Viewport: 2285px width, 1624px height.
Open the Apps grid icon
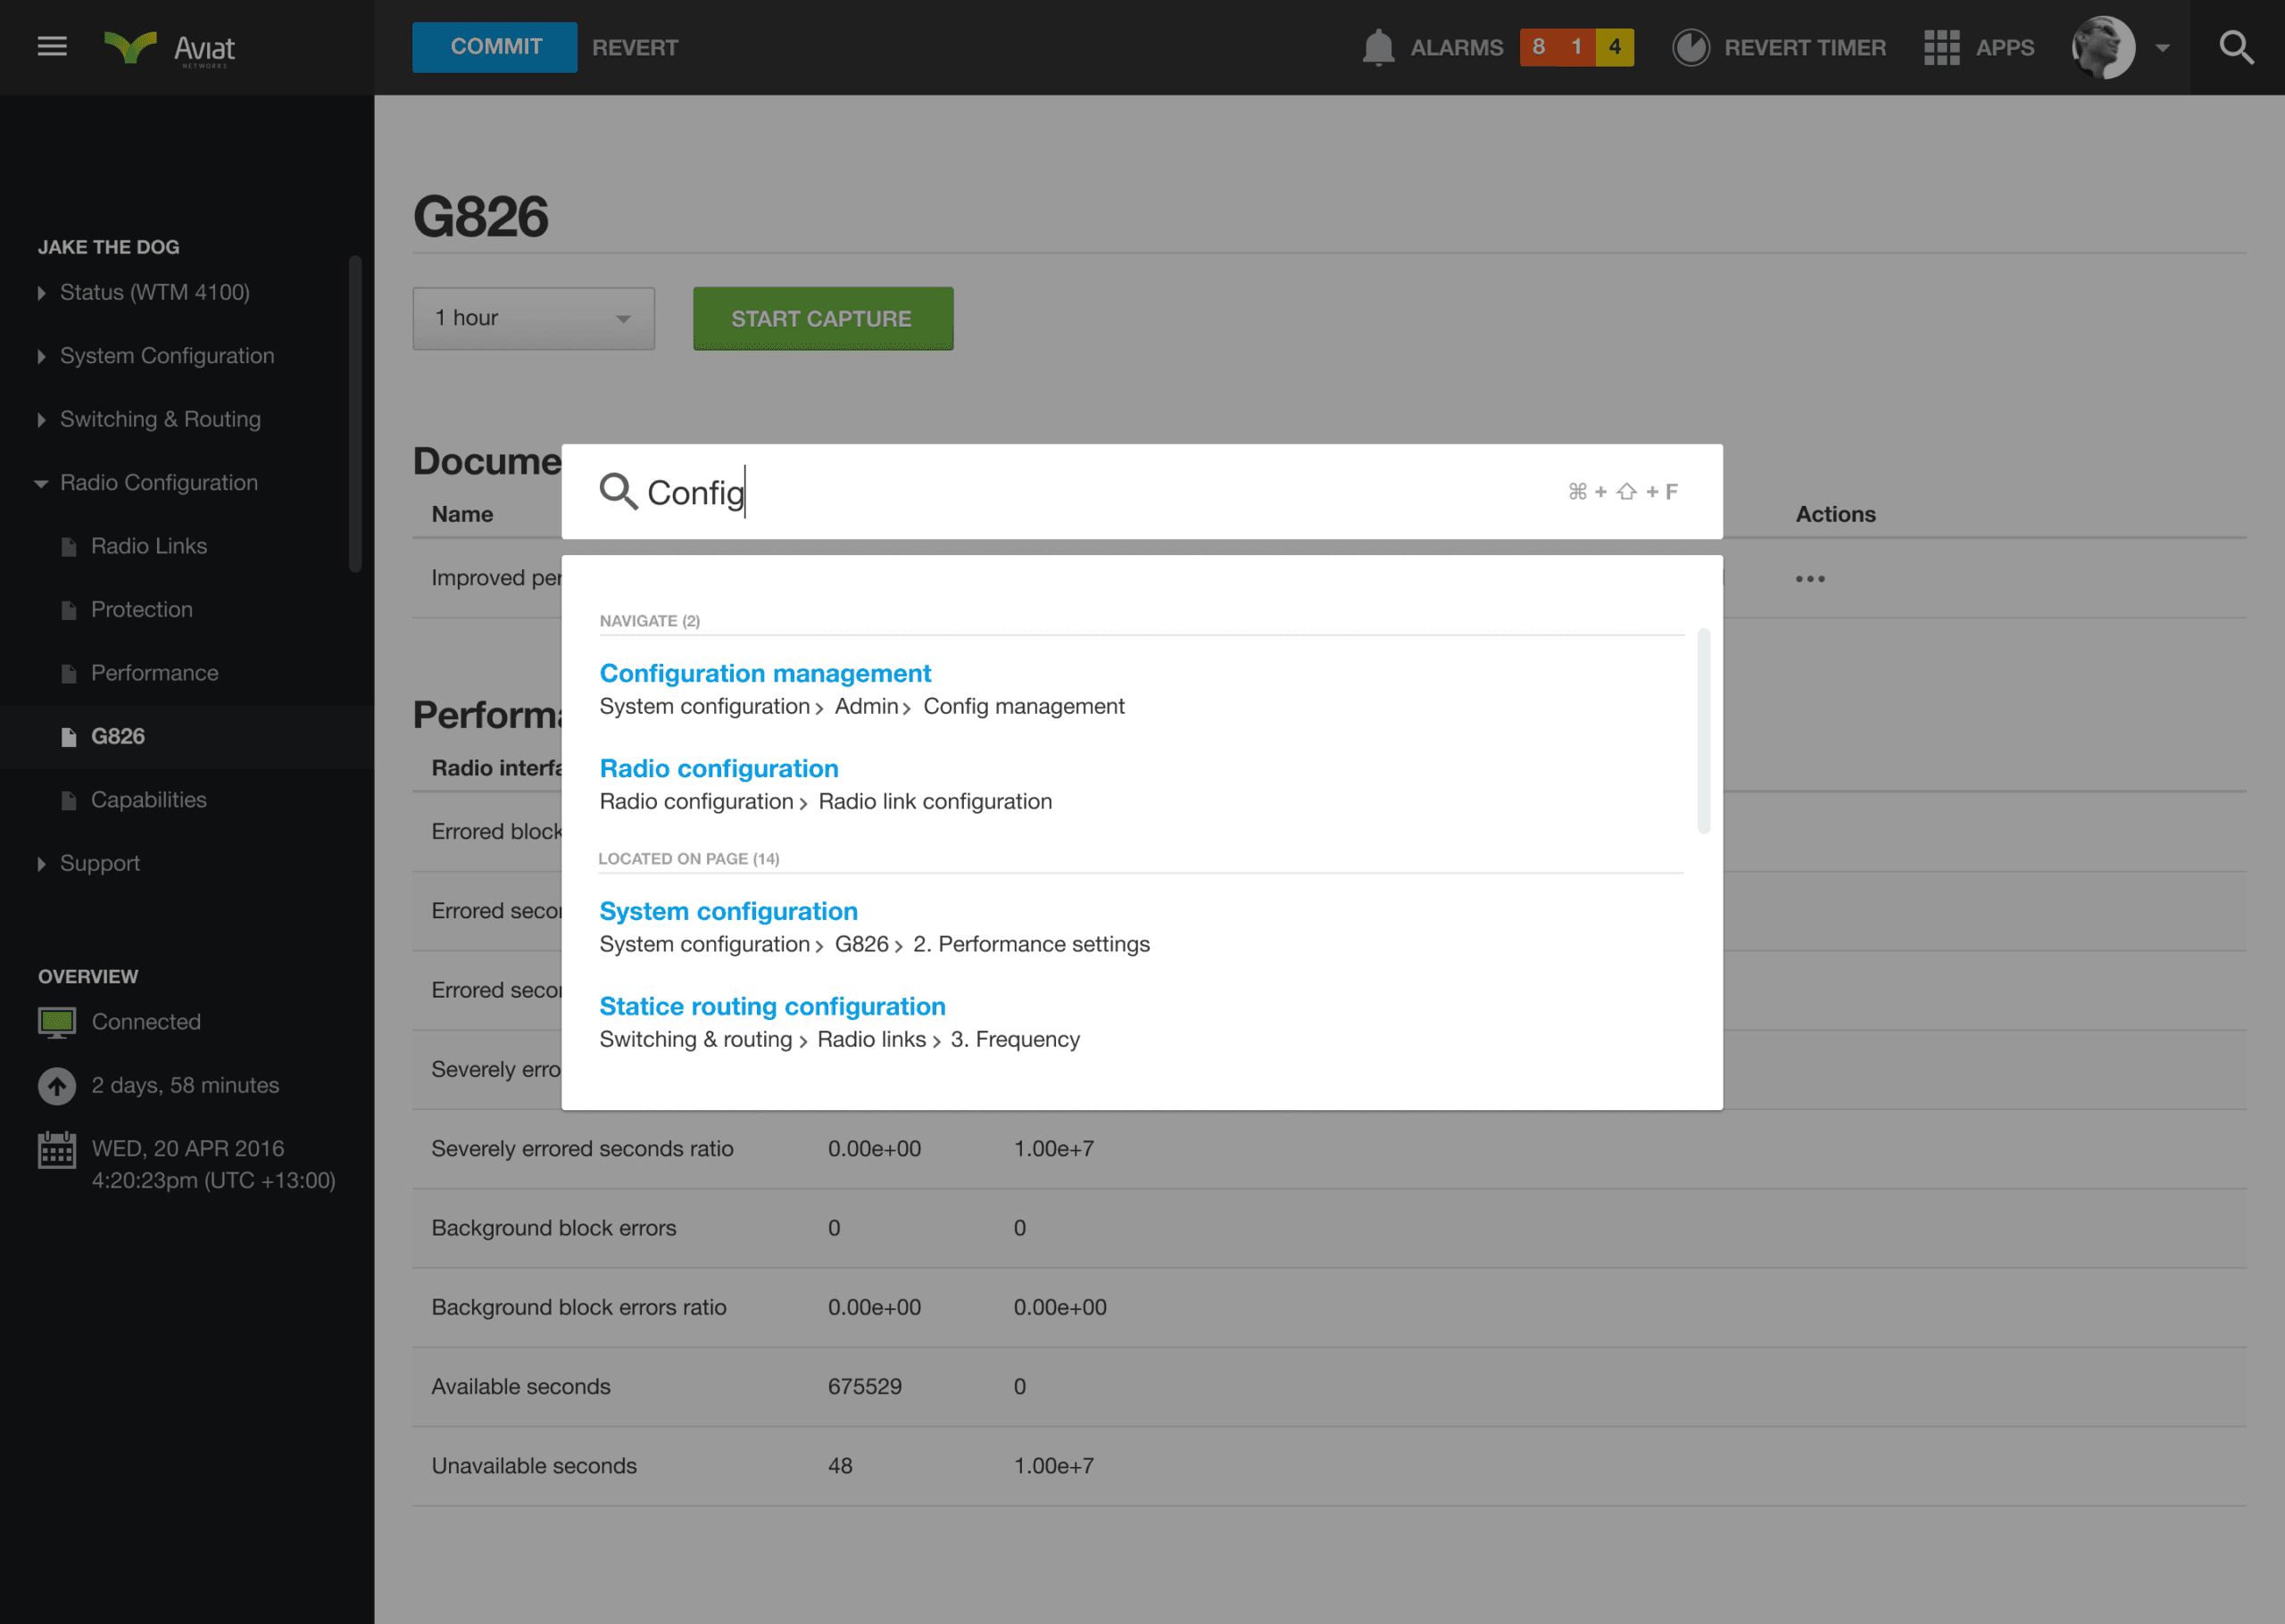point(1941,47)
